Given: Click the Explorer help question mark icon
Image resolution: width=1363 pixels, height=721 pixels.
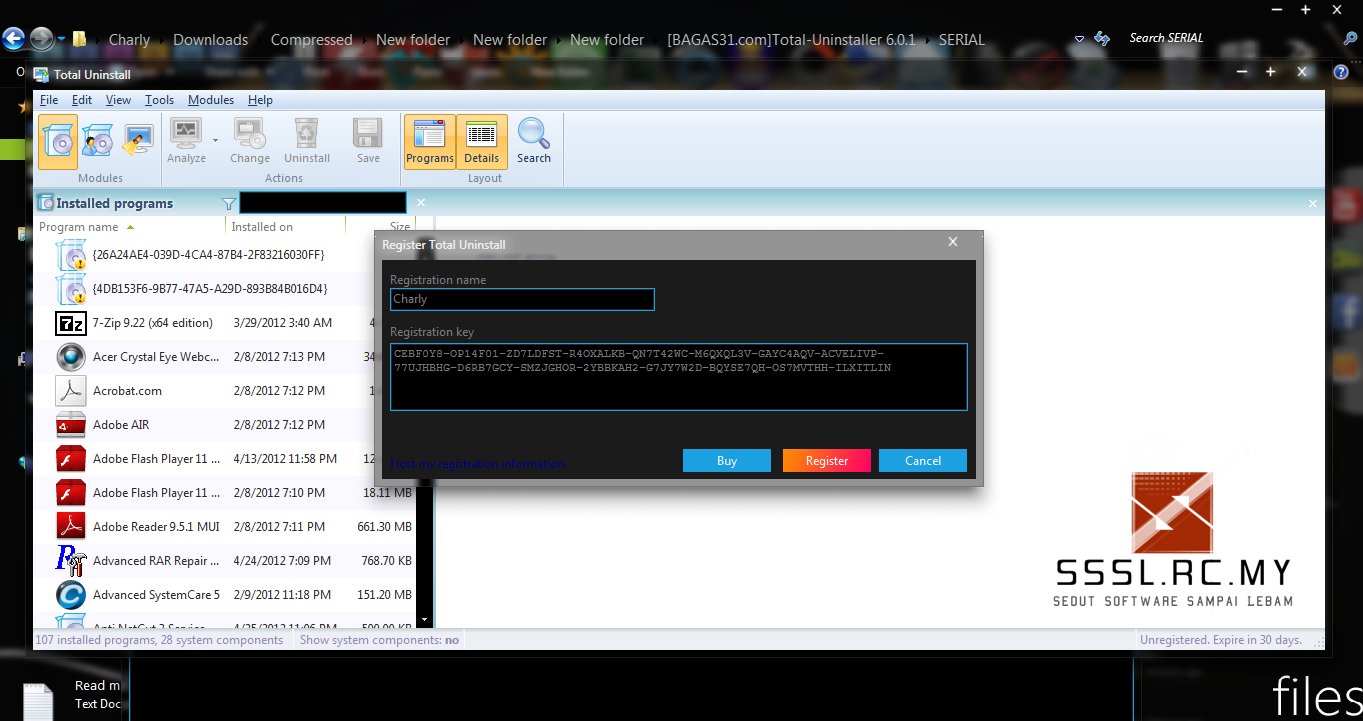Looking at the screenshot, I should click(x=1341, y=72).
